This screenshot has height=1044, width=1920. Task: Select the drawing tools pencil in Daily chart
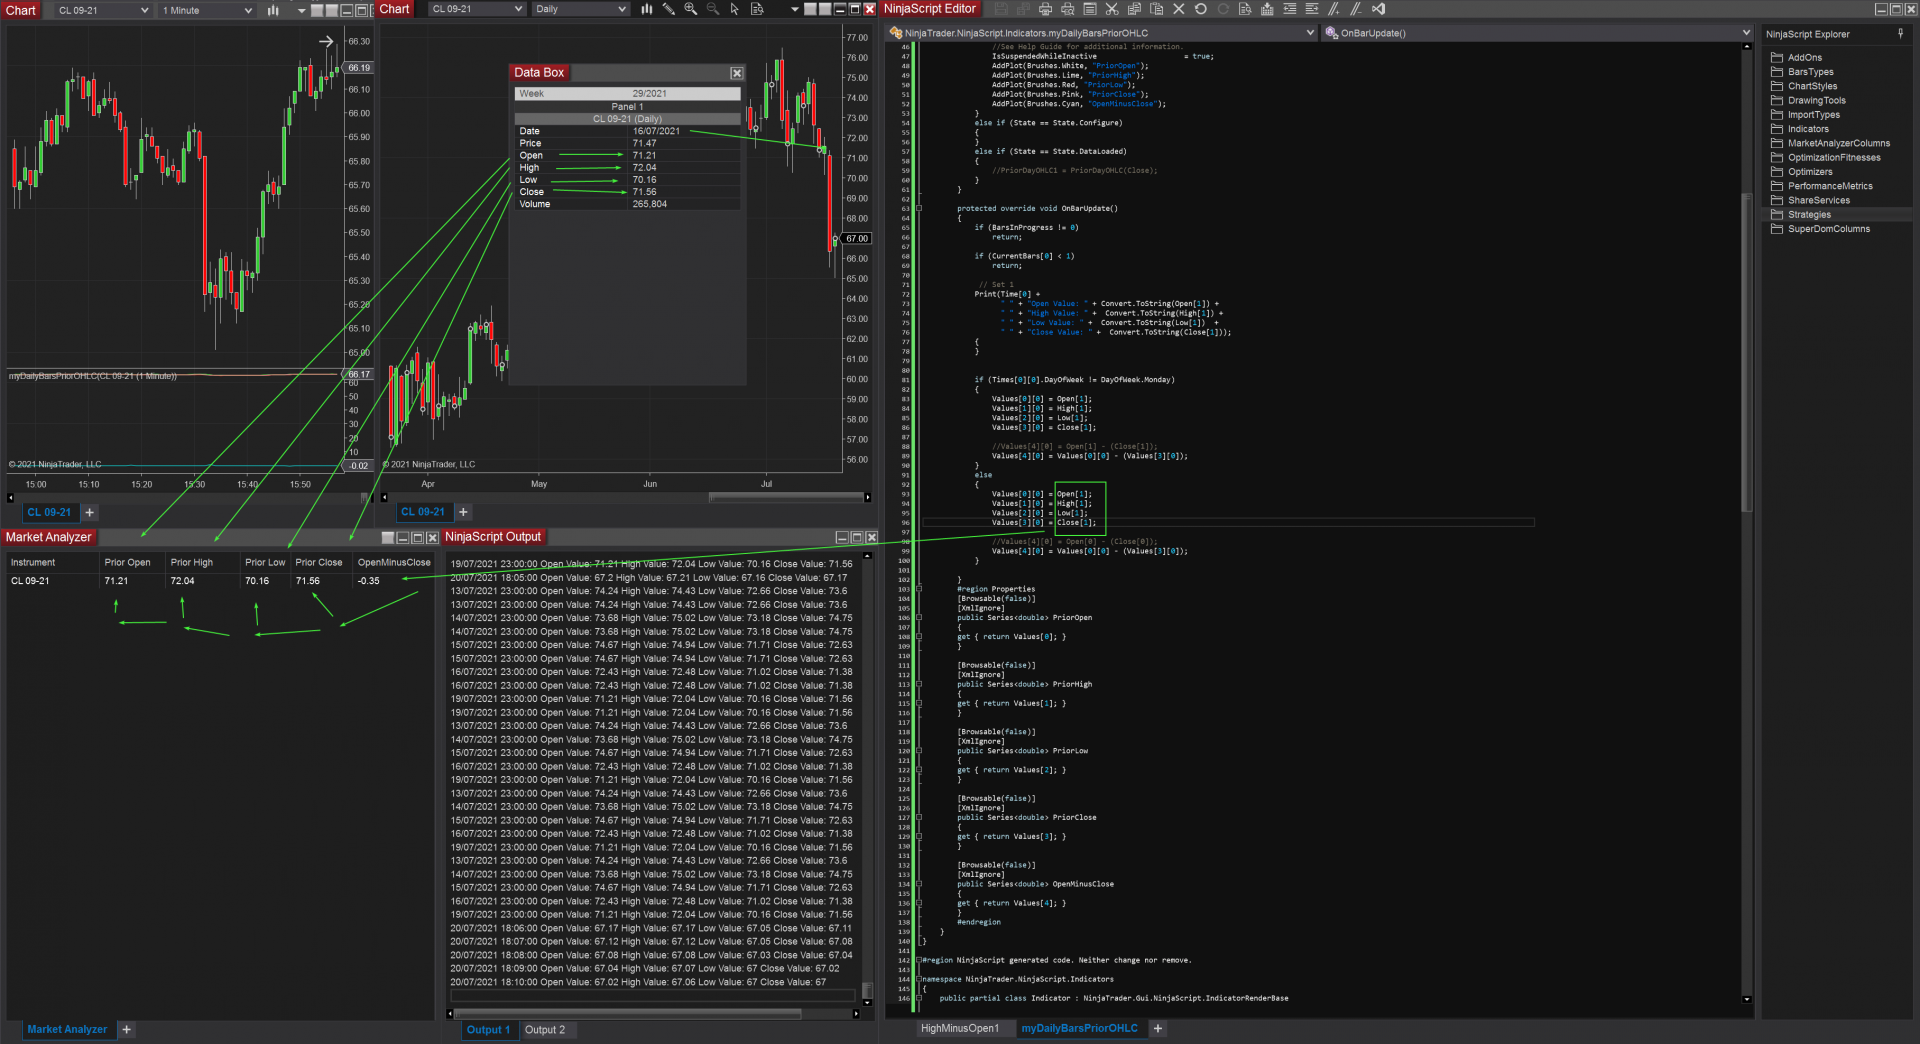click(669, 9)
